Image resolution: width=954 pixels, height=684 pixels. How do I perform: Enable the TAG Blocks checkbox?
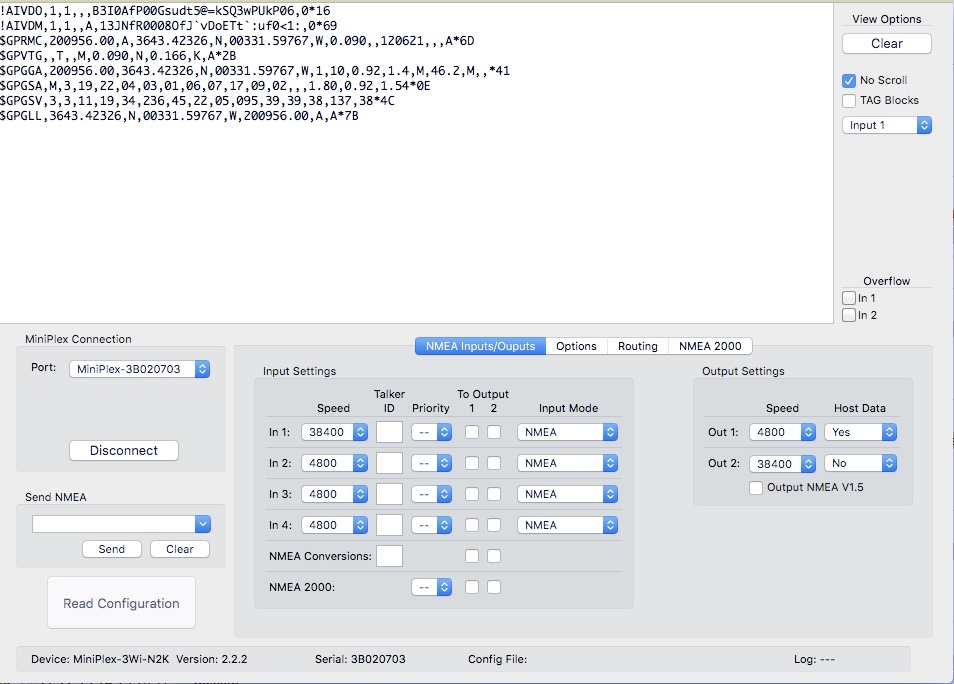coord(849,100)
